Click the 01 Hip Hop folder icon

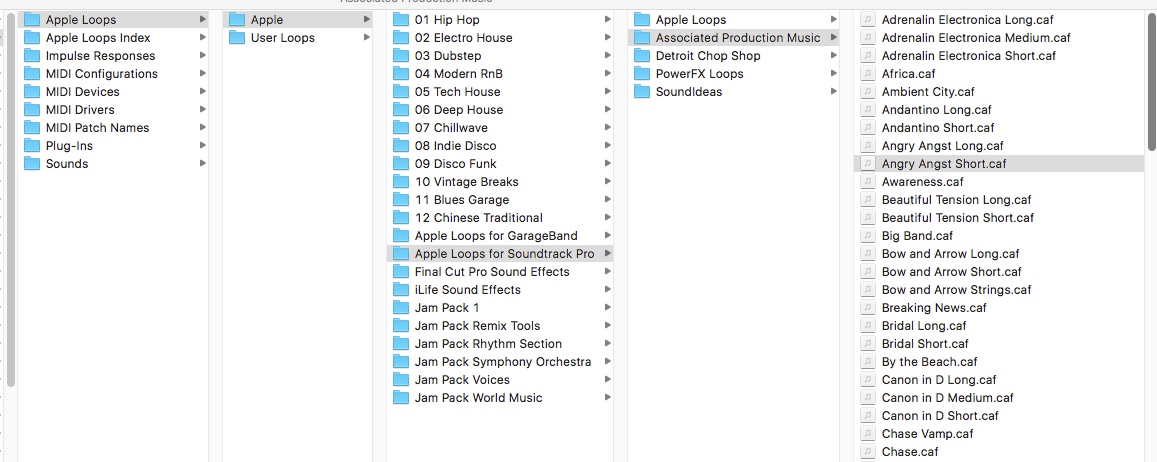pyautogui.click(x=401, y=20)
